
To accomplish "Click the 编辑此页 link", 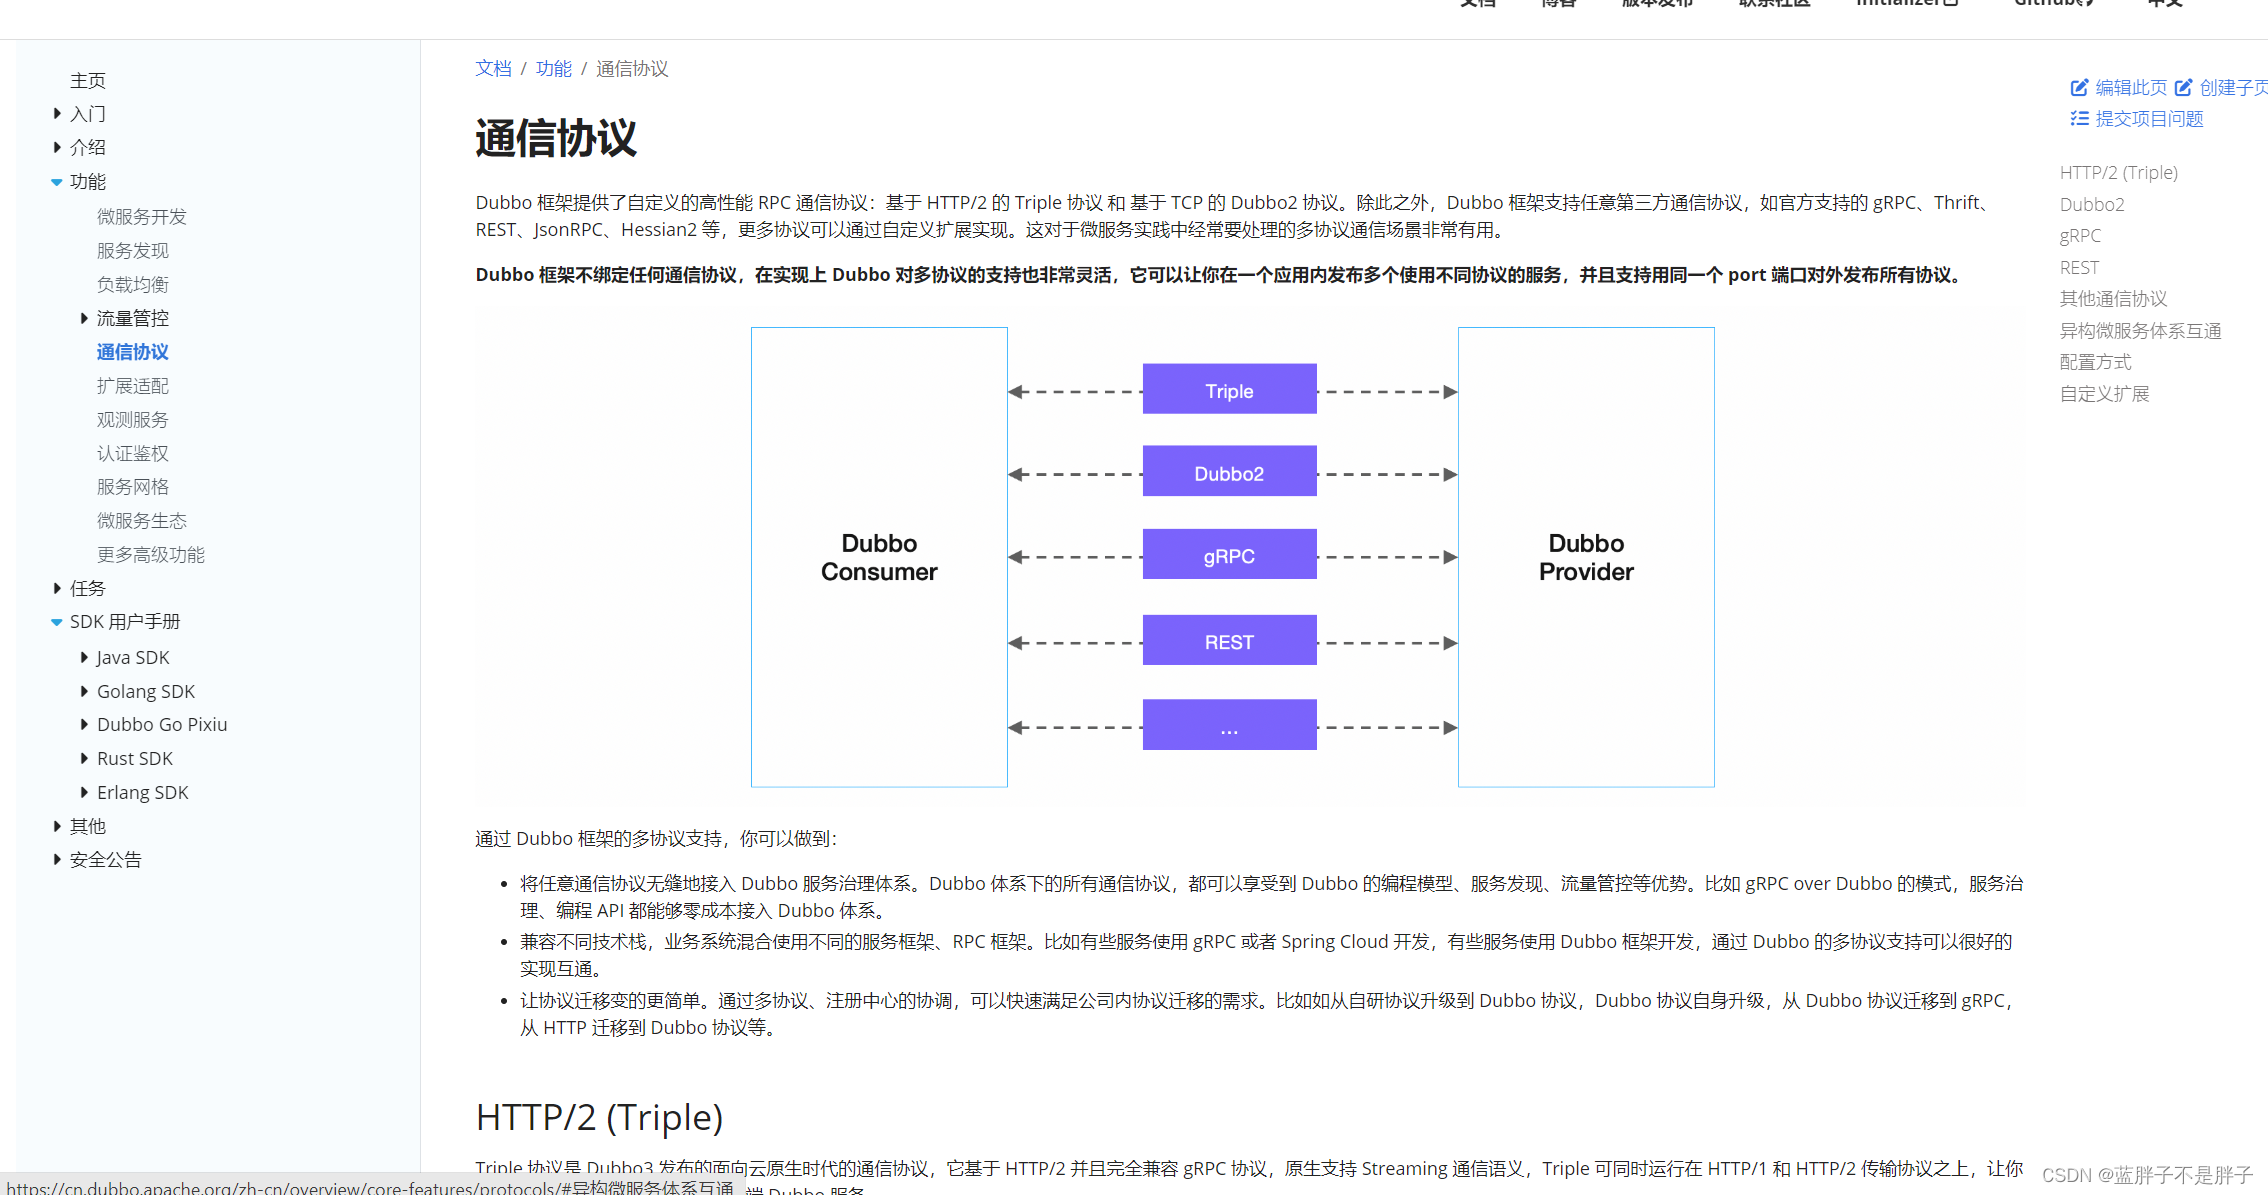I will [2131, 88].
